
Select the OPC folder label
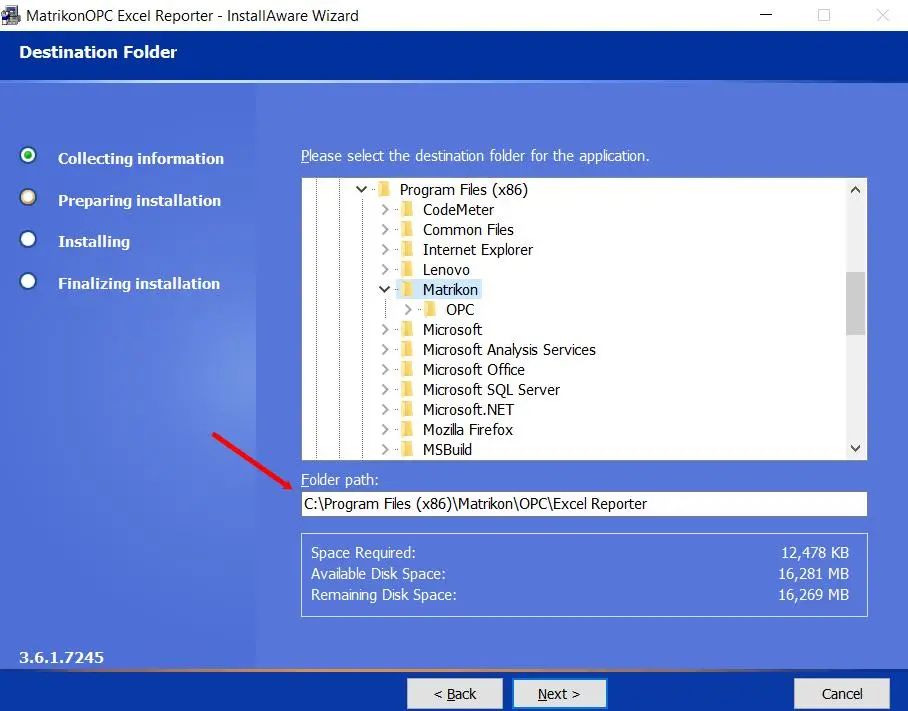coord(460,309)
